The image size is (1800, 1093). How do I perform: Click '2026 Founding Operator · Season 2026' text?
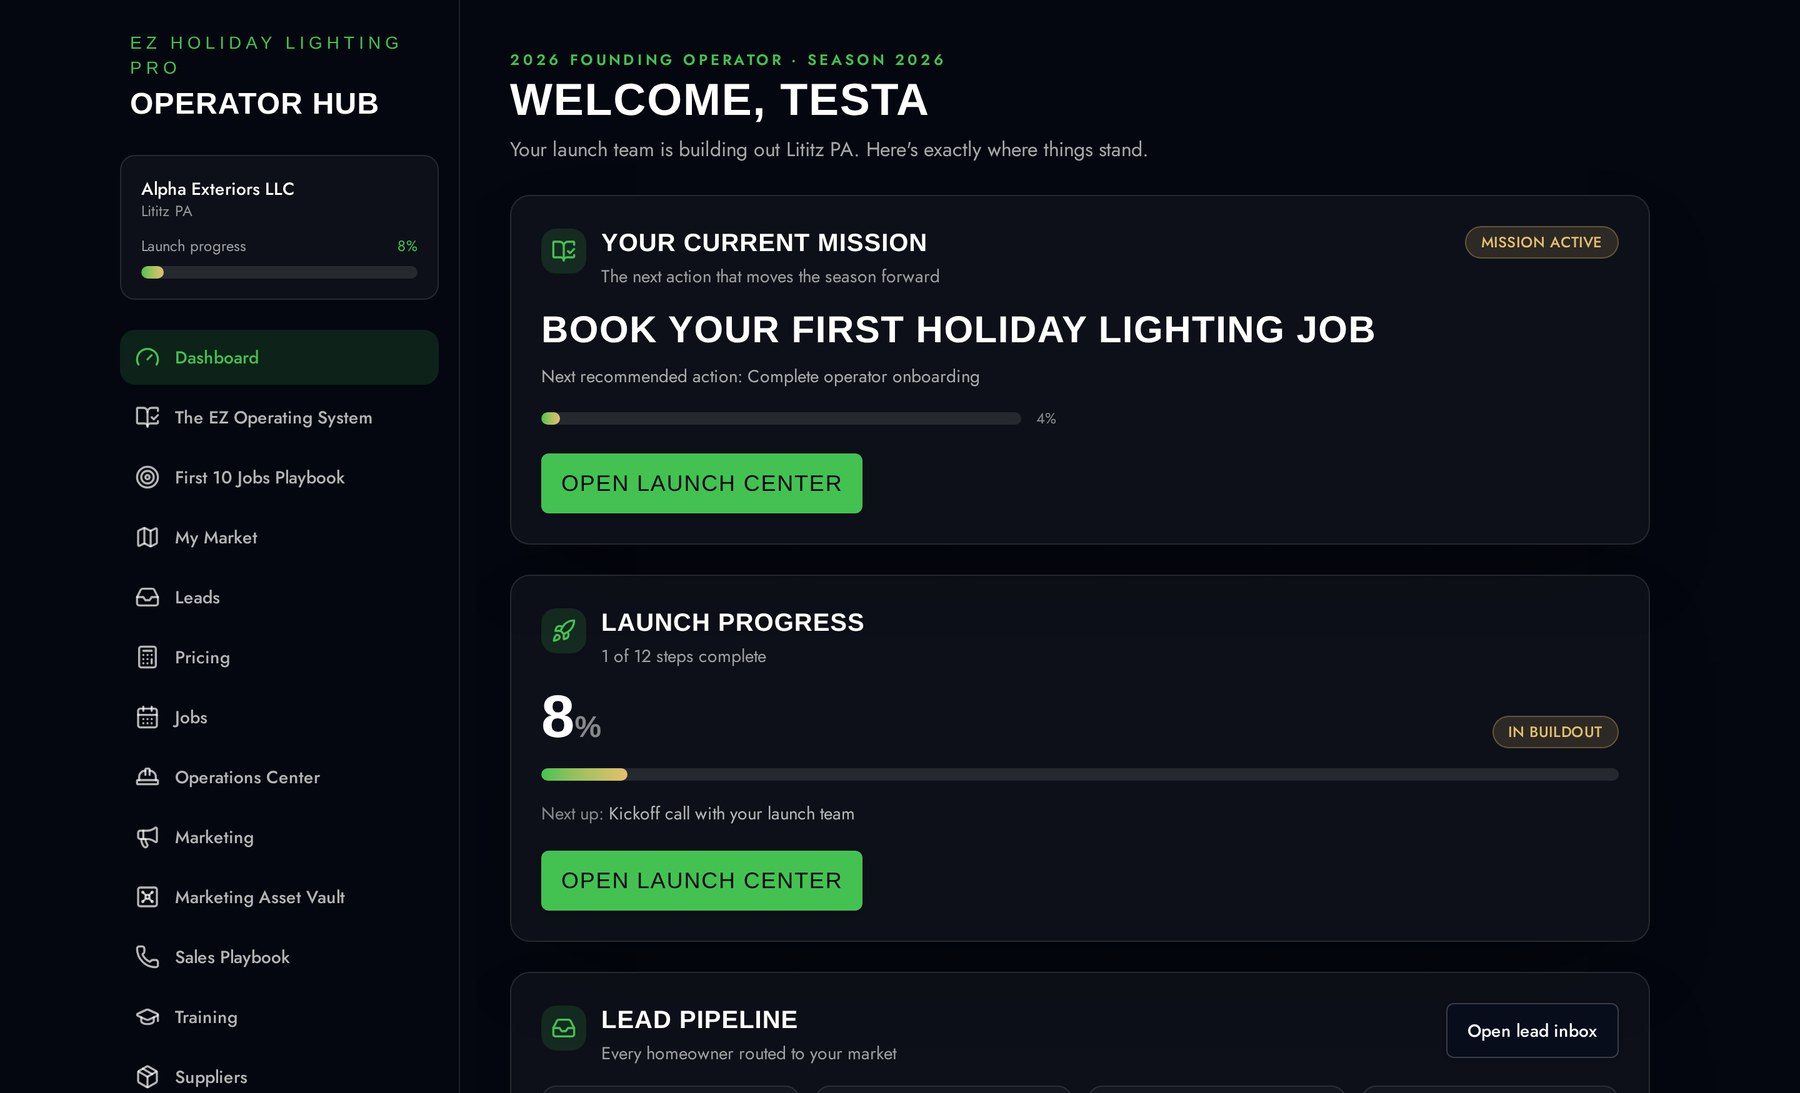coord(727,60)
